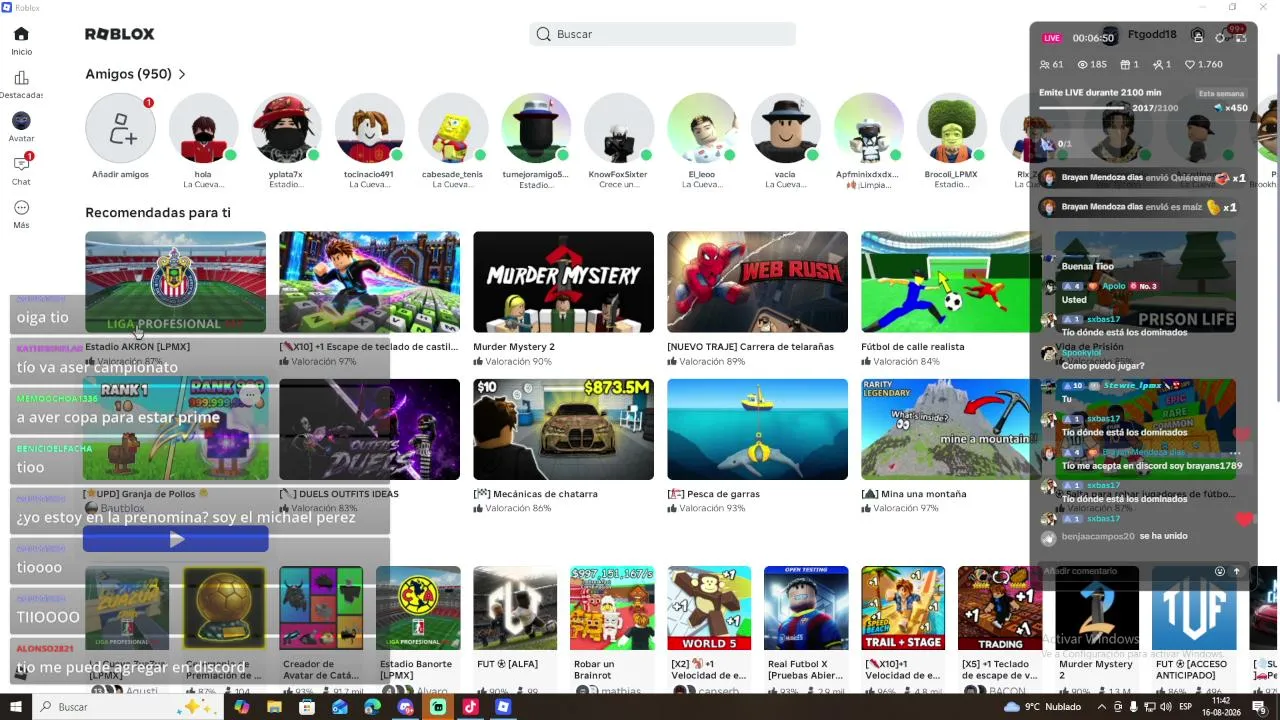The width and height of the screenshot is (1280, 720).
Task: Click the ESP input language indicator
Action: (x=1187, y=707)
